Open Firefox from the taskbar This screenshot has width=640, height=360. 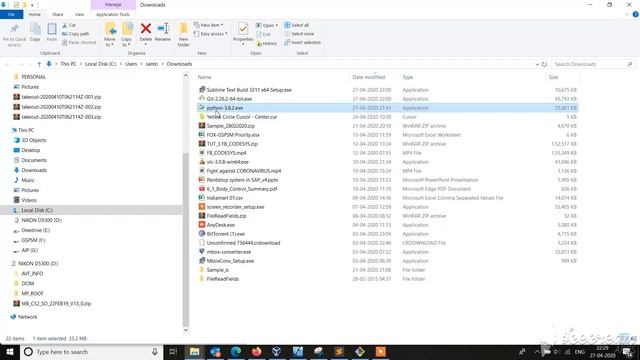256,352
